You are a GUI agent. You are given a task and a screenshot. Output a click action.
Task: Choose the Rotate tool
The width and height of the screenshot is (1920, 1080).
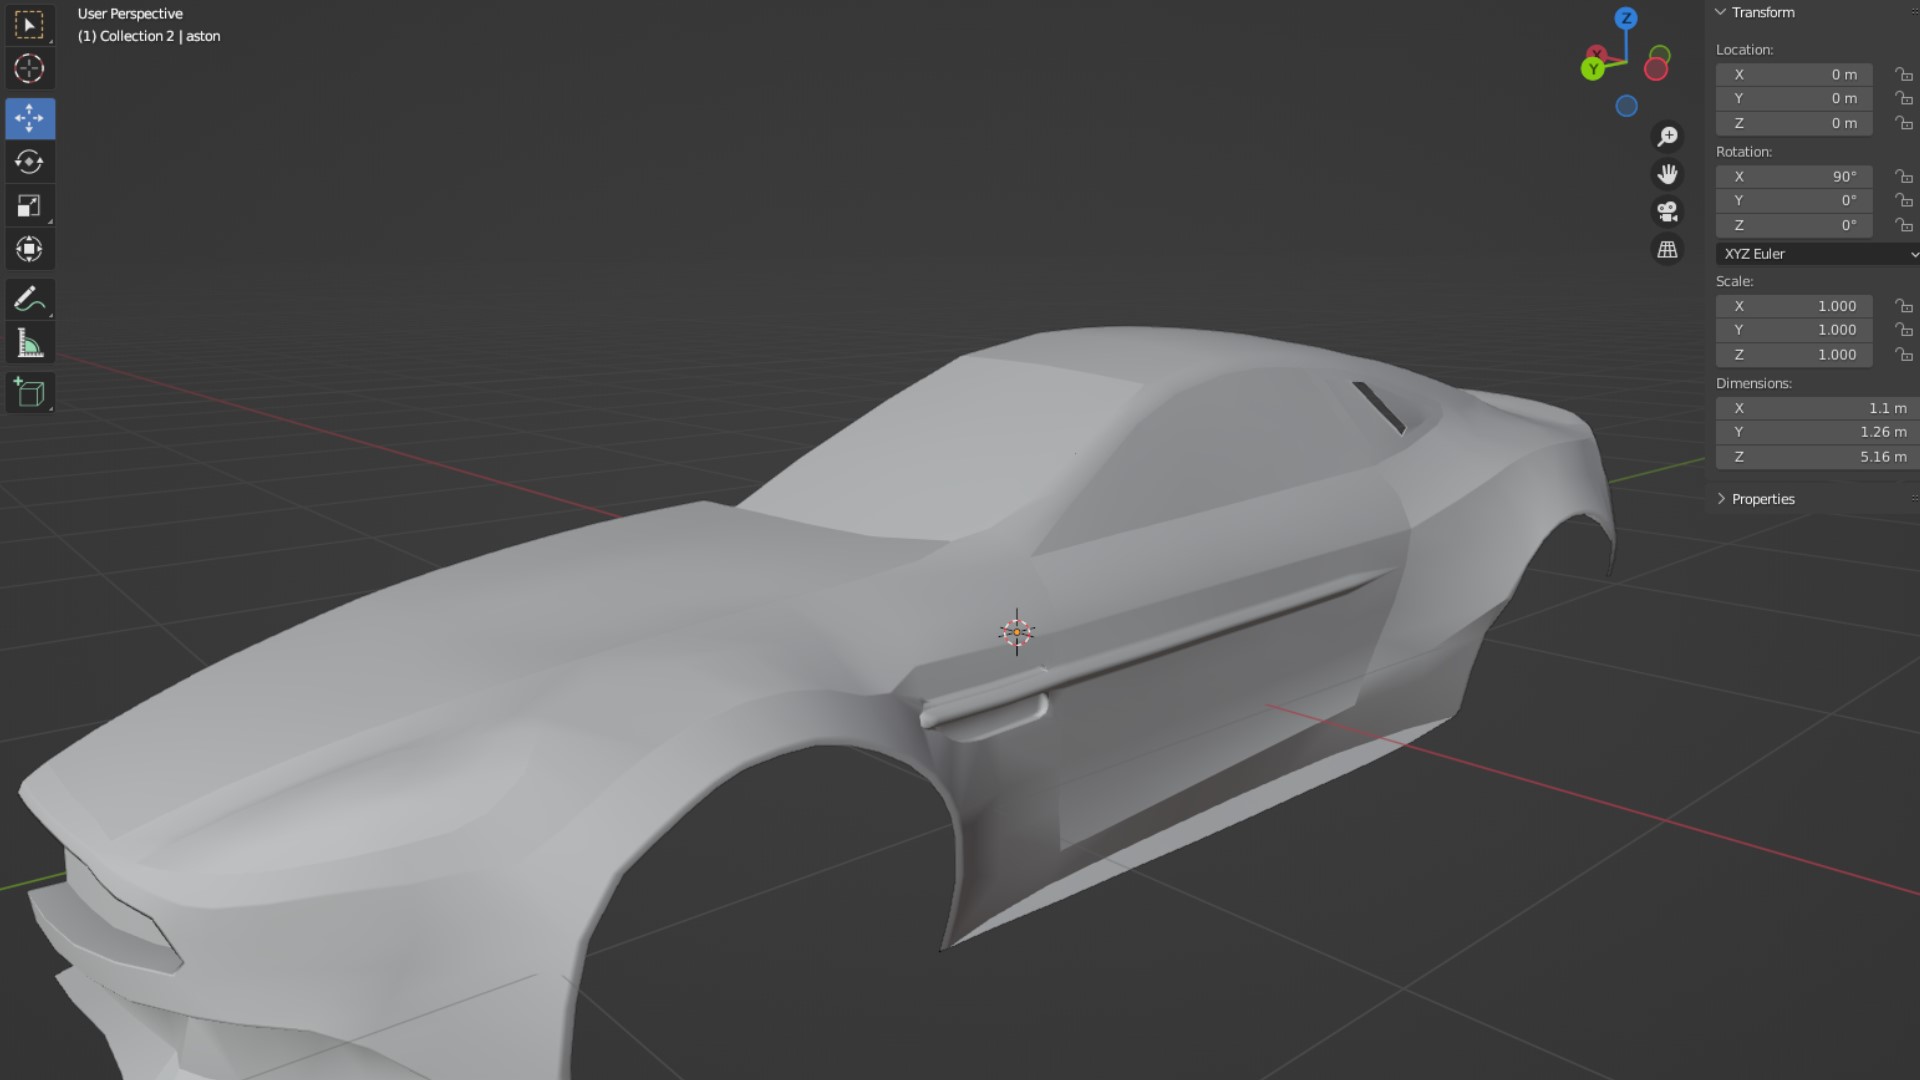29,162
